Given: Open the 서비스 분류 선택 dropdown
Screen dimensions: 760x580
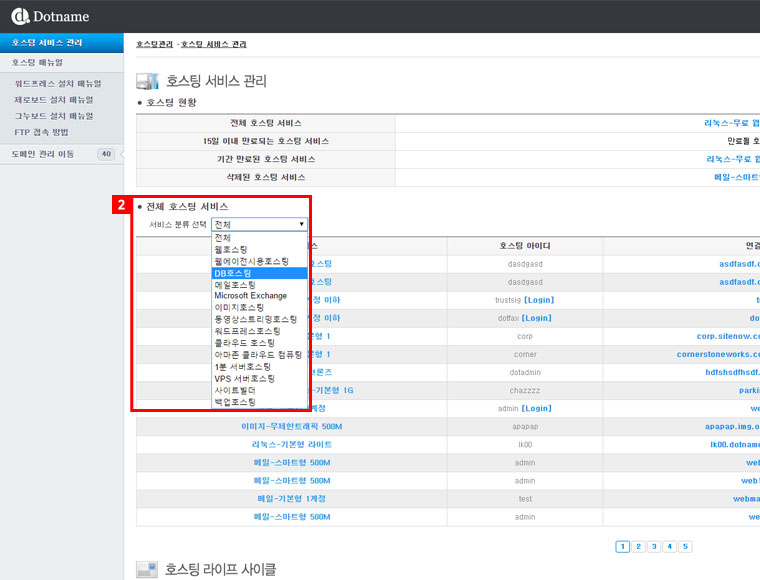Looking at the screenshot, I should pyautogui.click(x=259, y=225).
